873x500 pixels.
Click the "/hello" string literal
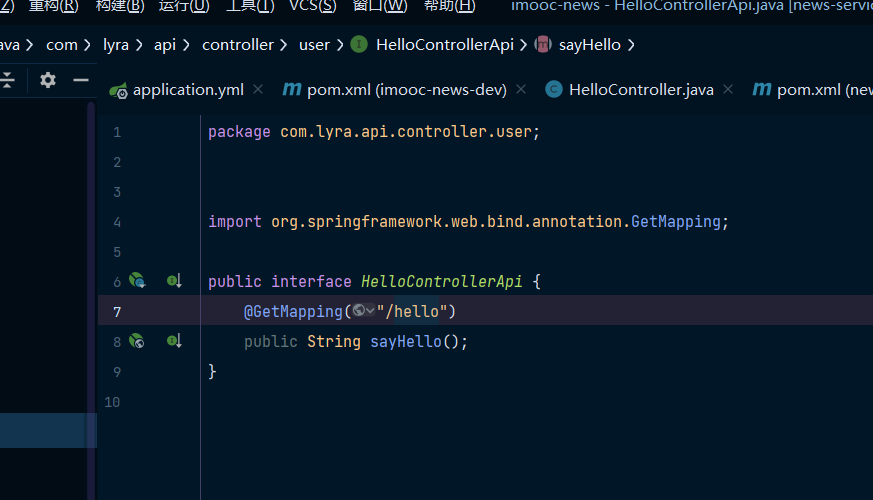click(412, 311)
